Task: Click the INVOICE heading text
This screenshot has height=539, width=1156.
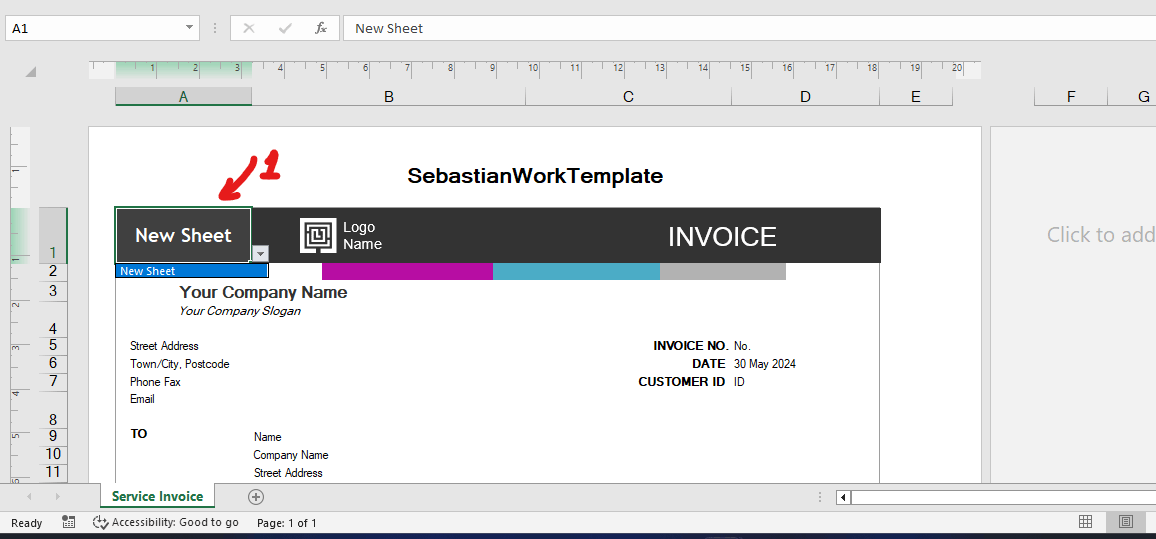Action: click(x=722, y=237)
